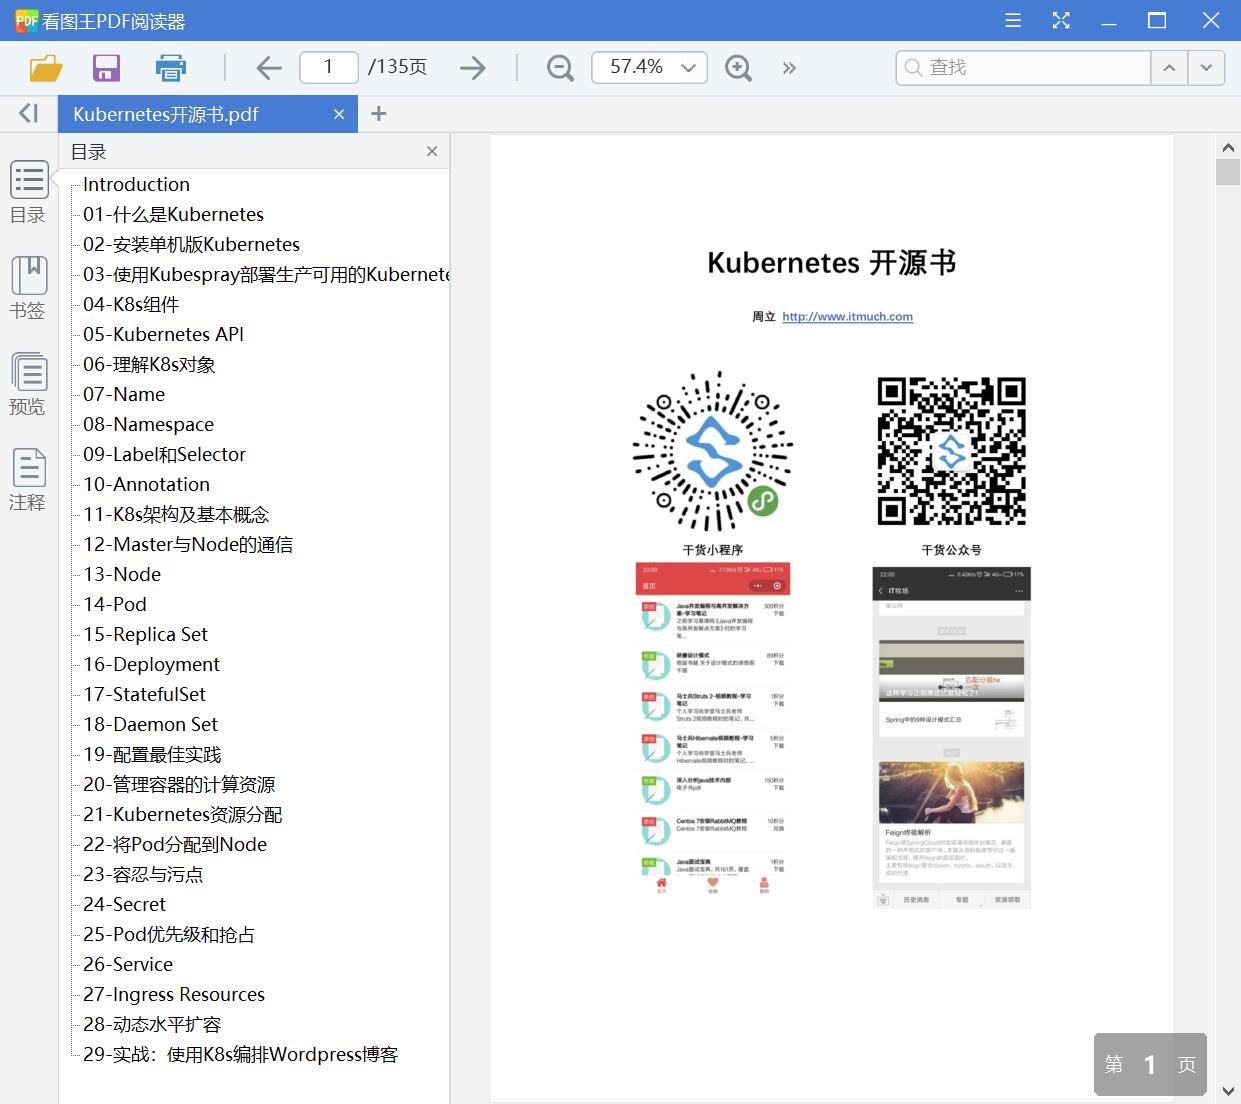Toggle fullscreen mode icon in title bar
This screenshot has height=1104, width=1241.
(x=1061, y=20)
